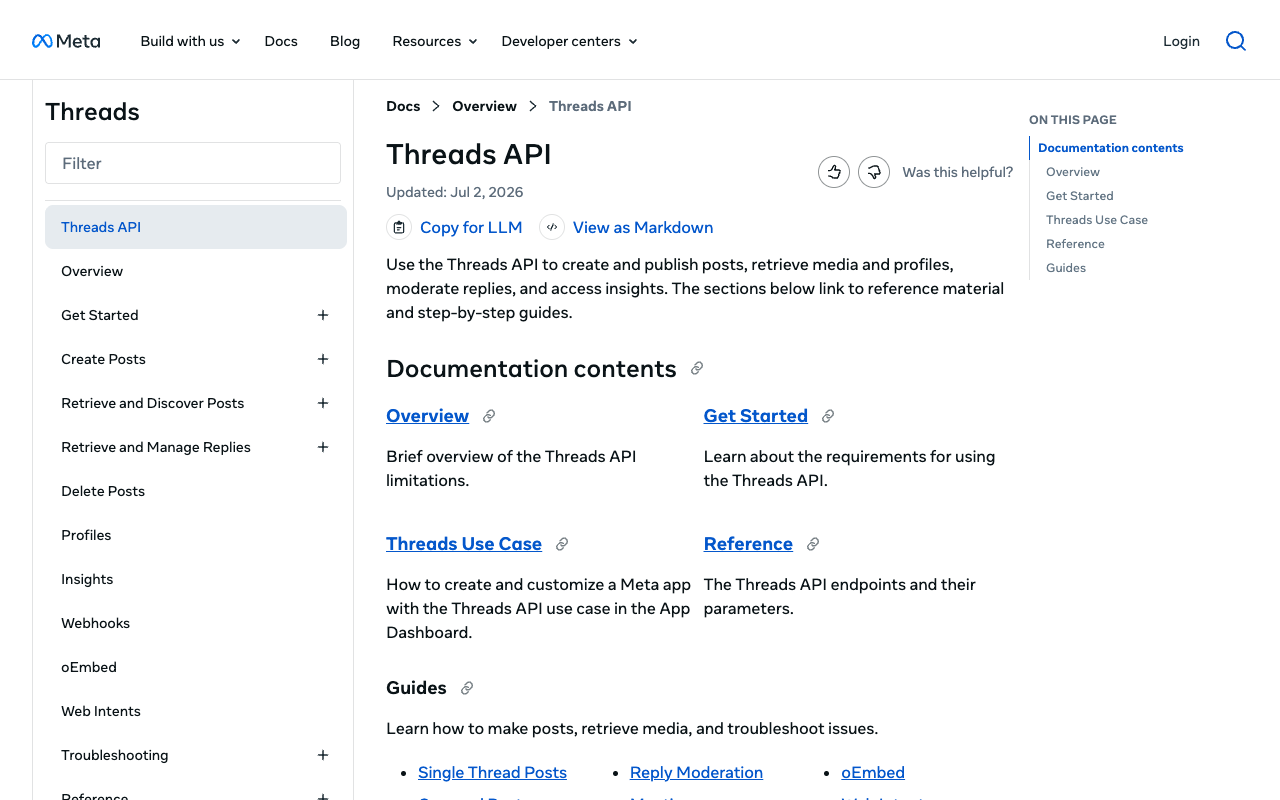This screenshot has height=800, width=1280.
Task: Select Webhooks in the sidebar
Action: pyautogui.click(x=196, y=623)
